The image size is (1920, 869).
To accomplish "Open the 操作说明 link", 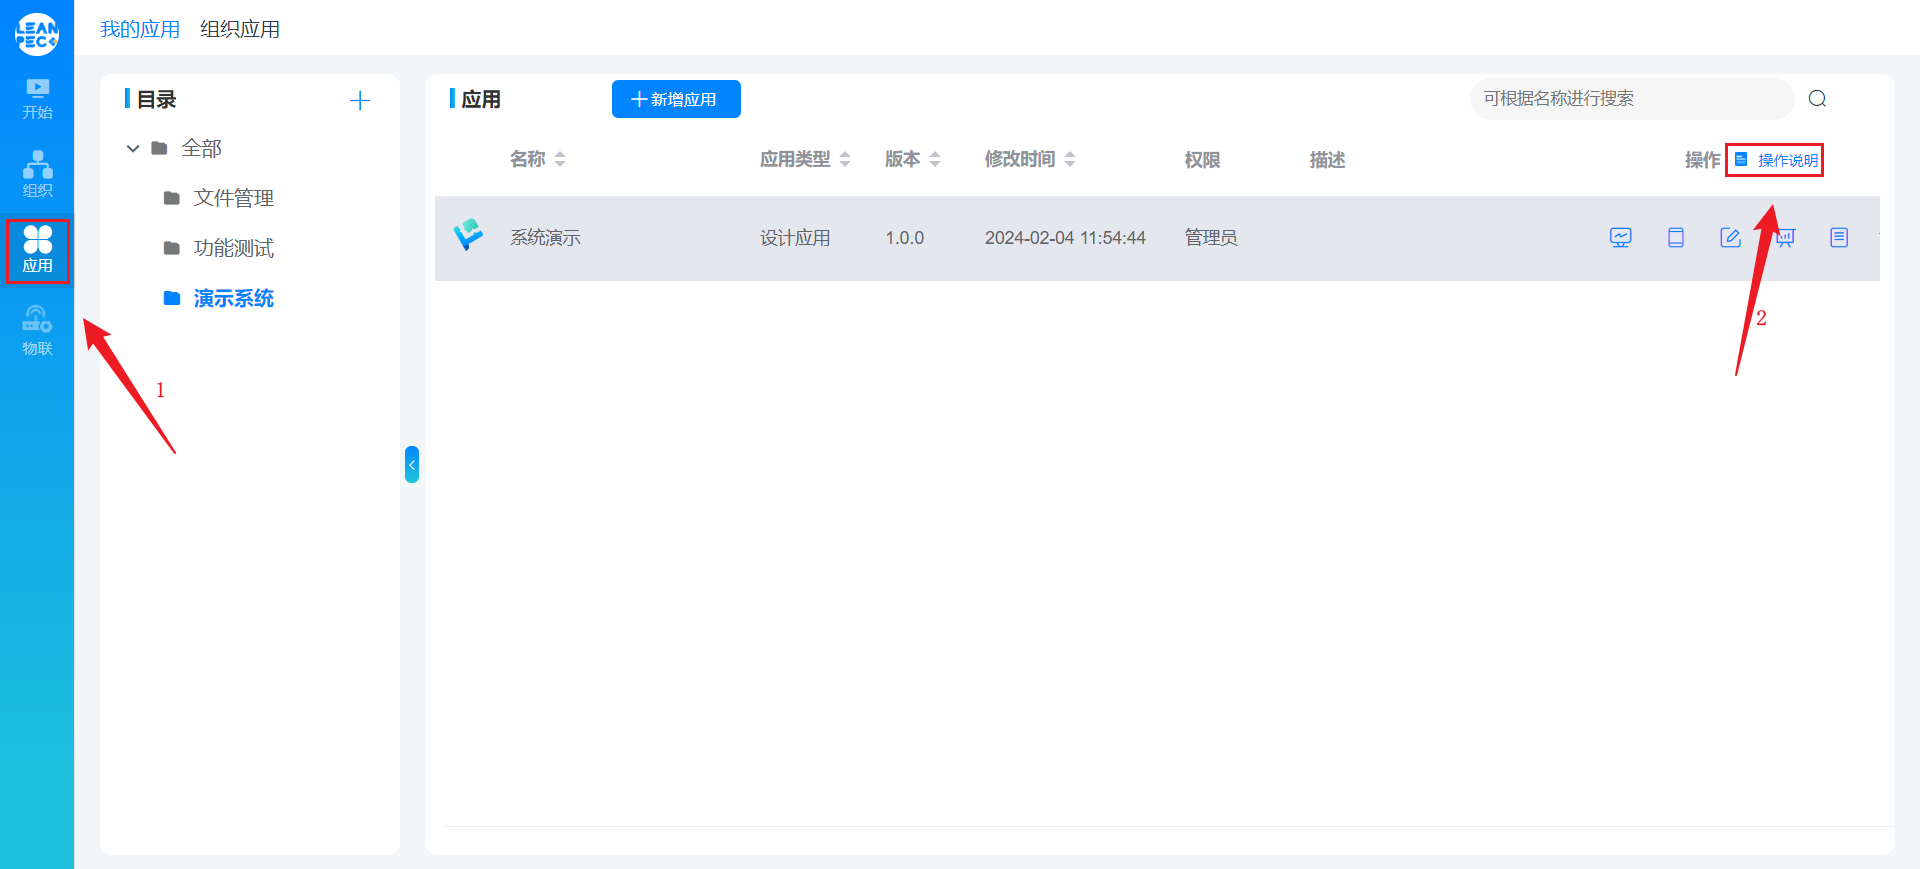I will coord(1787,160).
